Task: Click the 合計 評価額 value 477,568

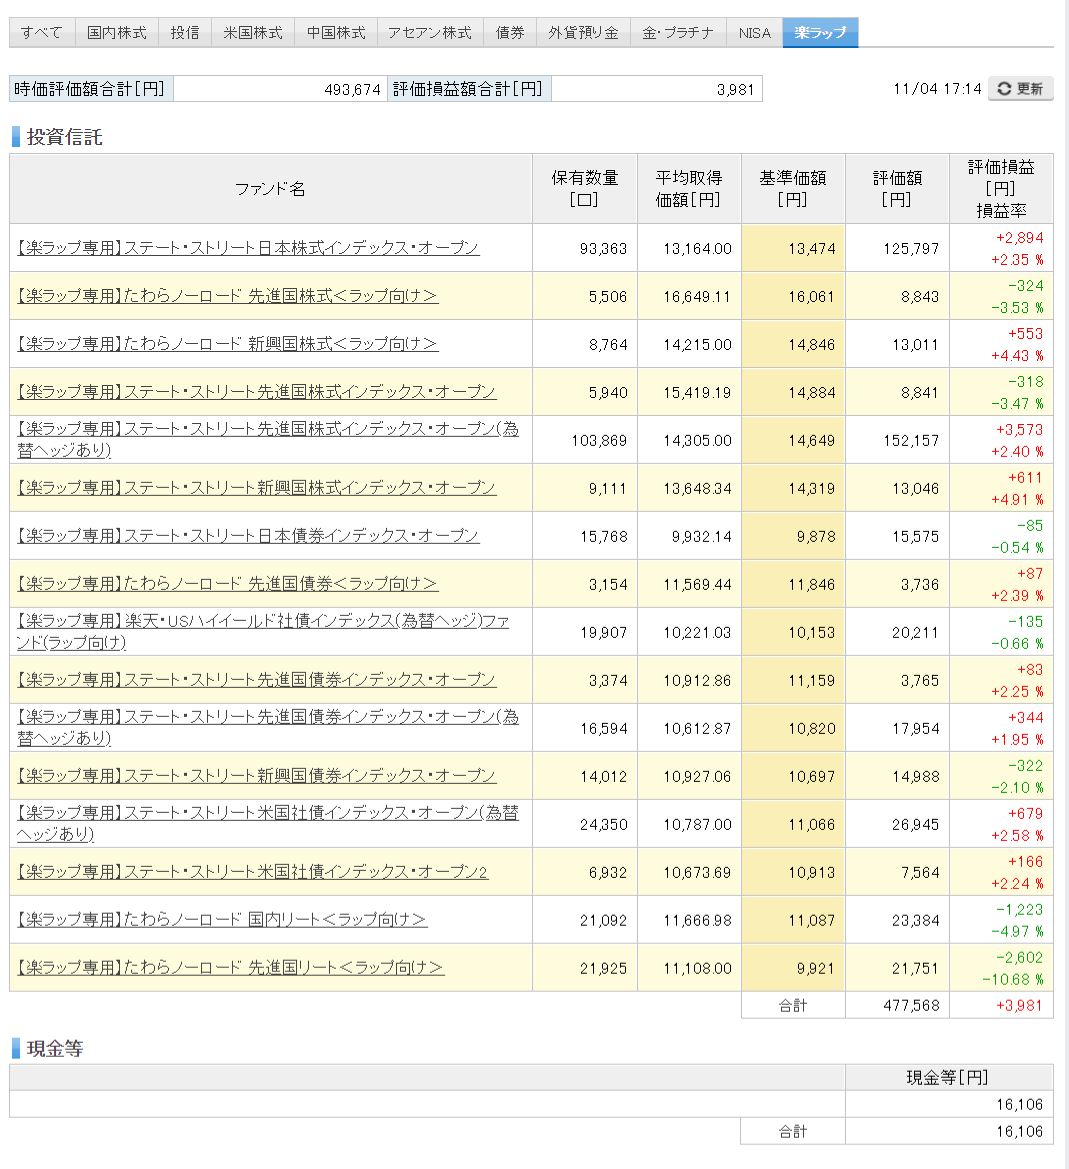Action: (x=911, y=1006)
